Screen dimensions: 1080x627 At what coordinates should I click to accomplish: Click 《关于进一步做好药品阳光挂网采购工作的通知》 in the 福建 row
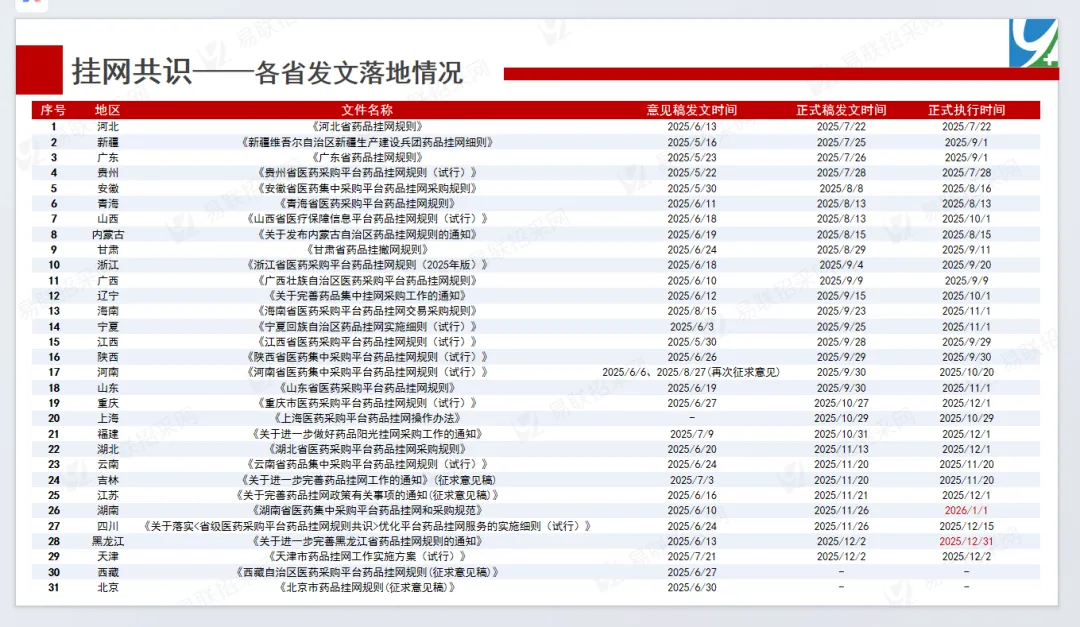pyautogui.click(x=367, y=434)
